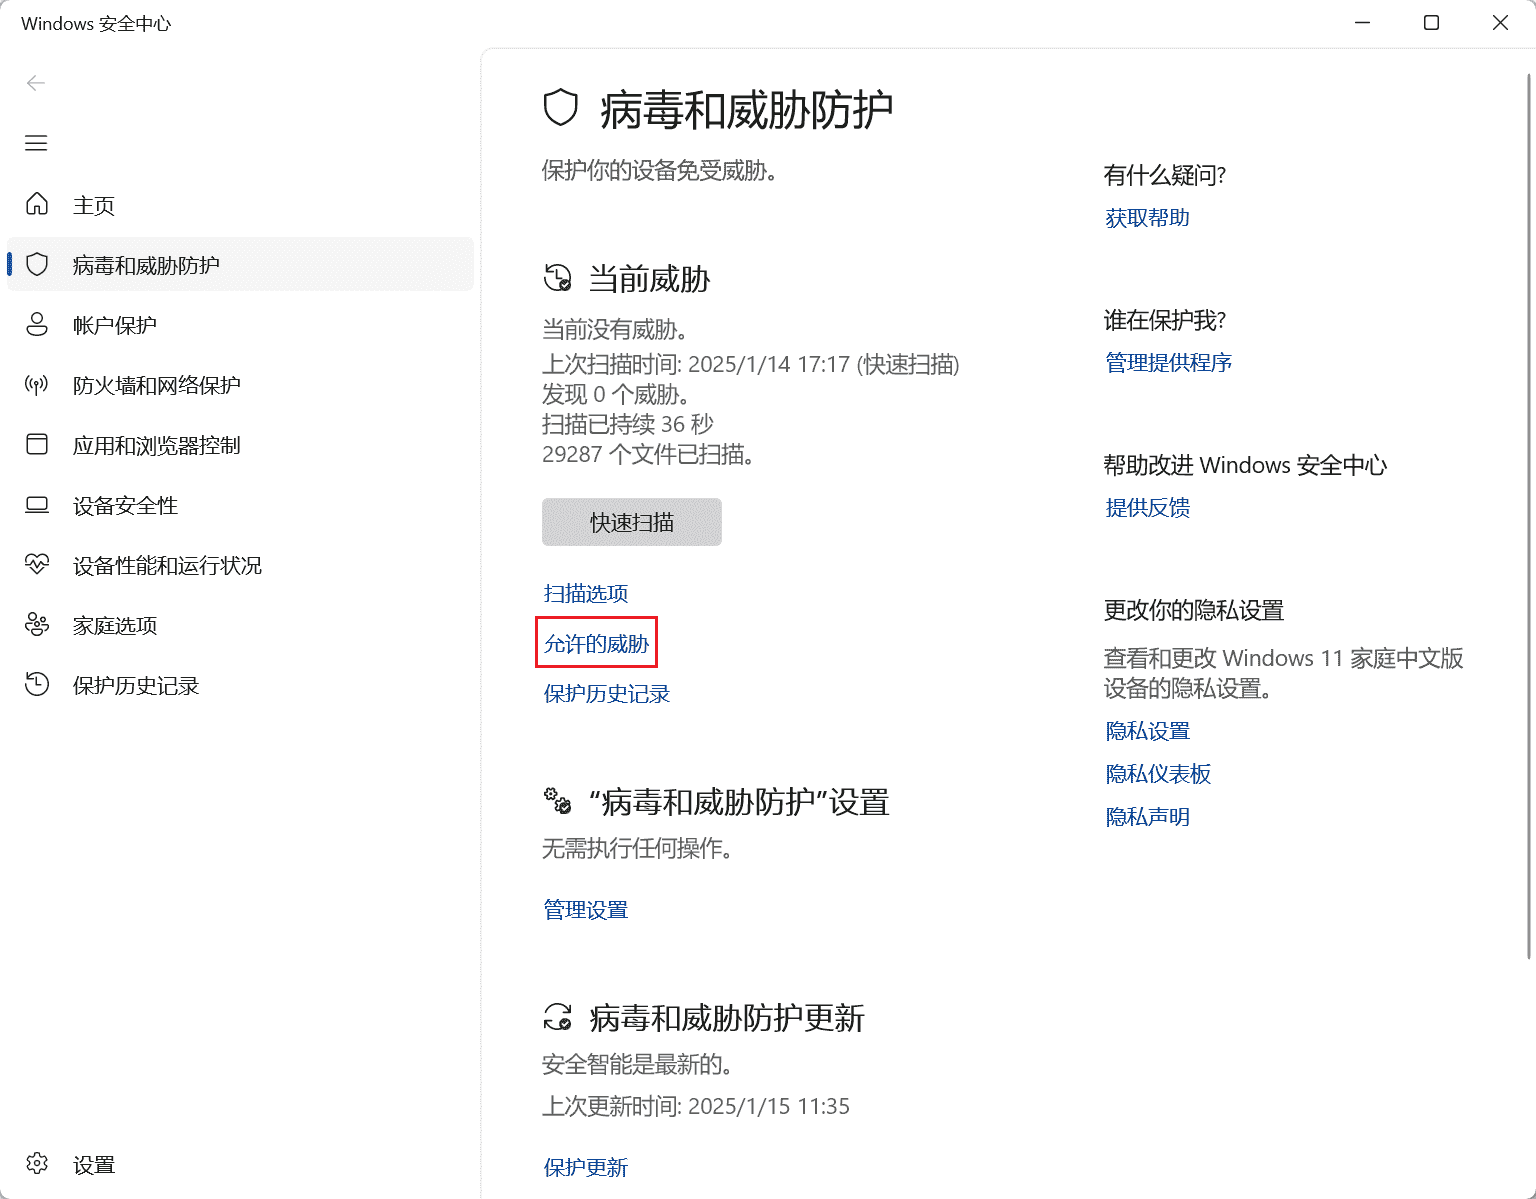Image resolution: width=1536 pixels, height=1199 pixels.
Task: Click the heading 更改你的隐私设置
Action: pos(1194,611)
